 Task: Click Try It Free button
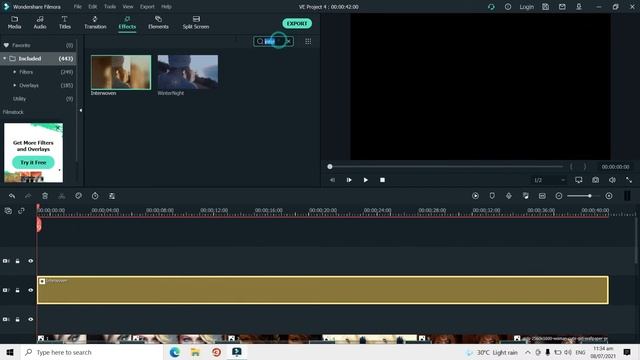tap(33, 162)
